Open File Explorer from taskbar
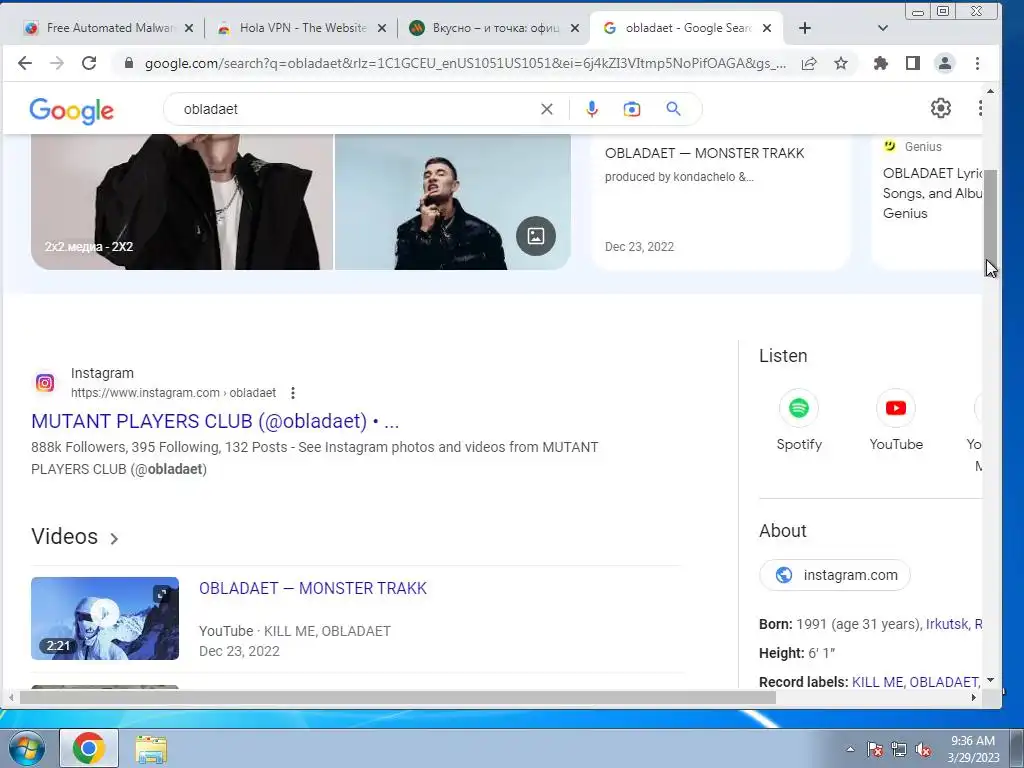1024x768 pixels. tap(151, 749)
